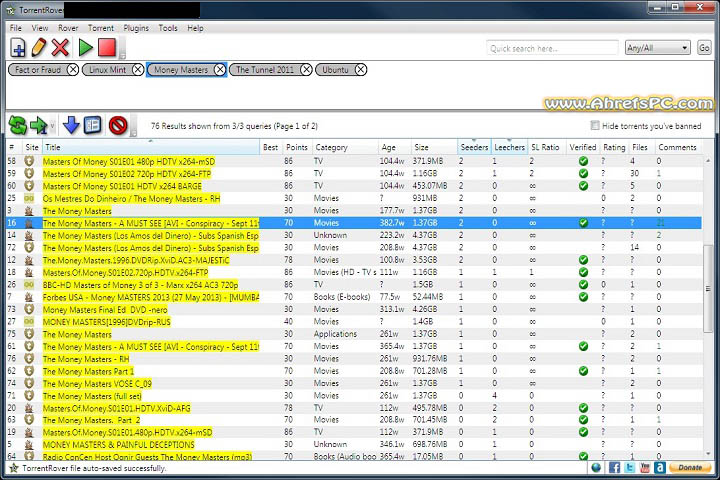Select row 'The.Money.Masters.1996.DVDRip.XviD.AC3-MAJESTiC'
This screenshot has width=720, height=480.
pyautogui.click(x=354, y=260)
